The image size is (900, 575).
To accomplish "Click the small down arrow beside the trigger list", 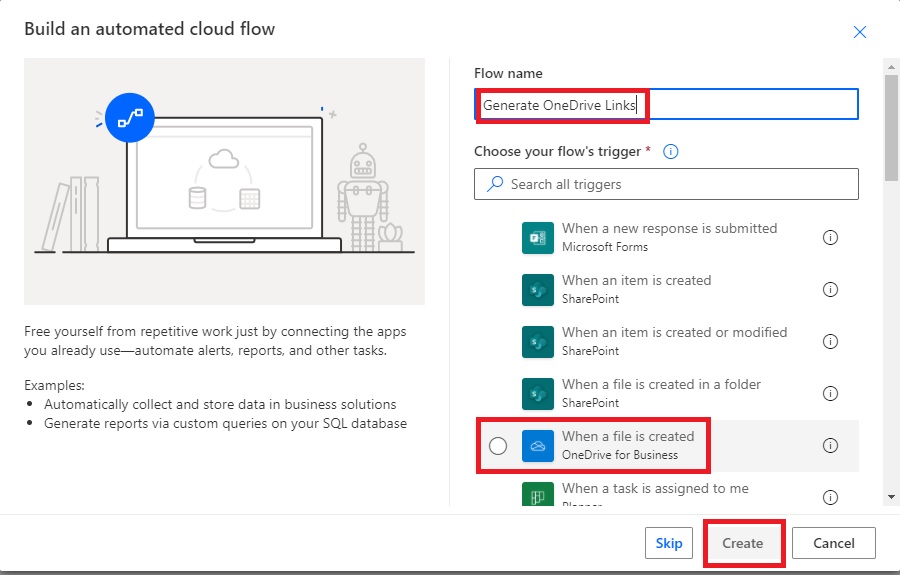I will coord(891,498).
